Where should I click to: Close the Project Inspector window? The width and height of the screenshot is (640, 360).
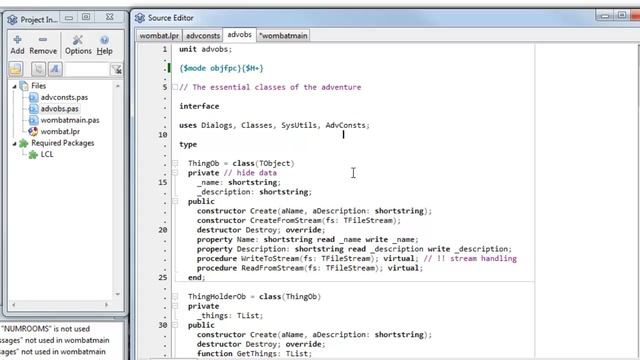[109, 17]
